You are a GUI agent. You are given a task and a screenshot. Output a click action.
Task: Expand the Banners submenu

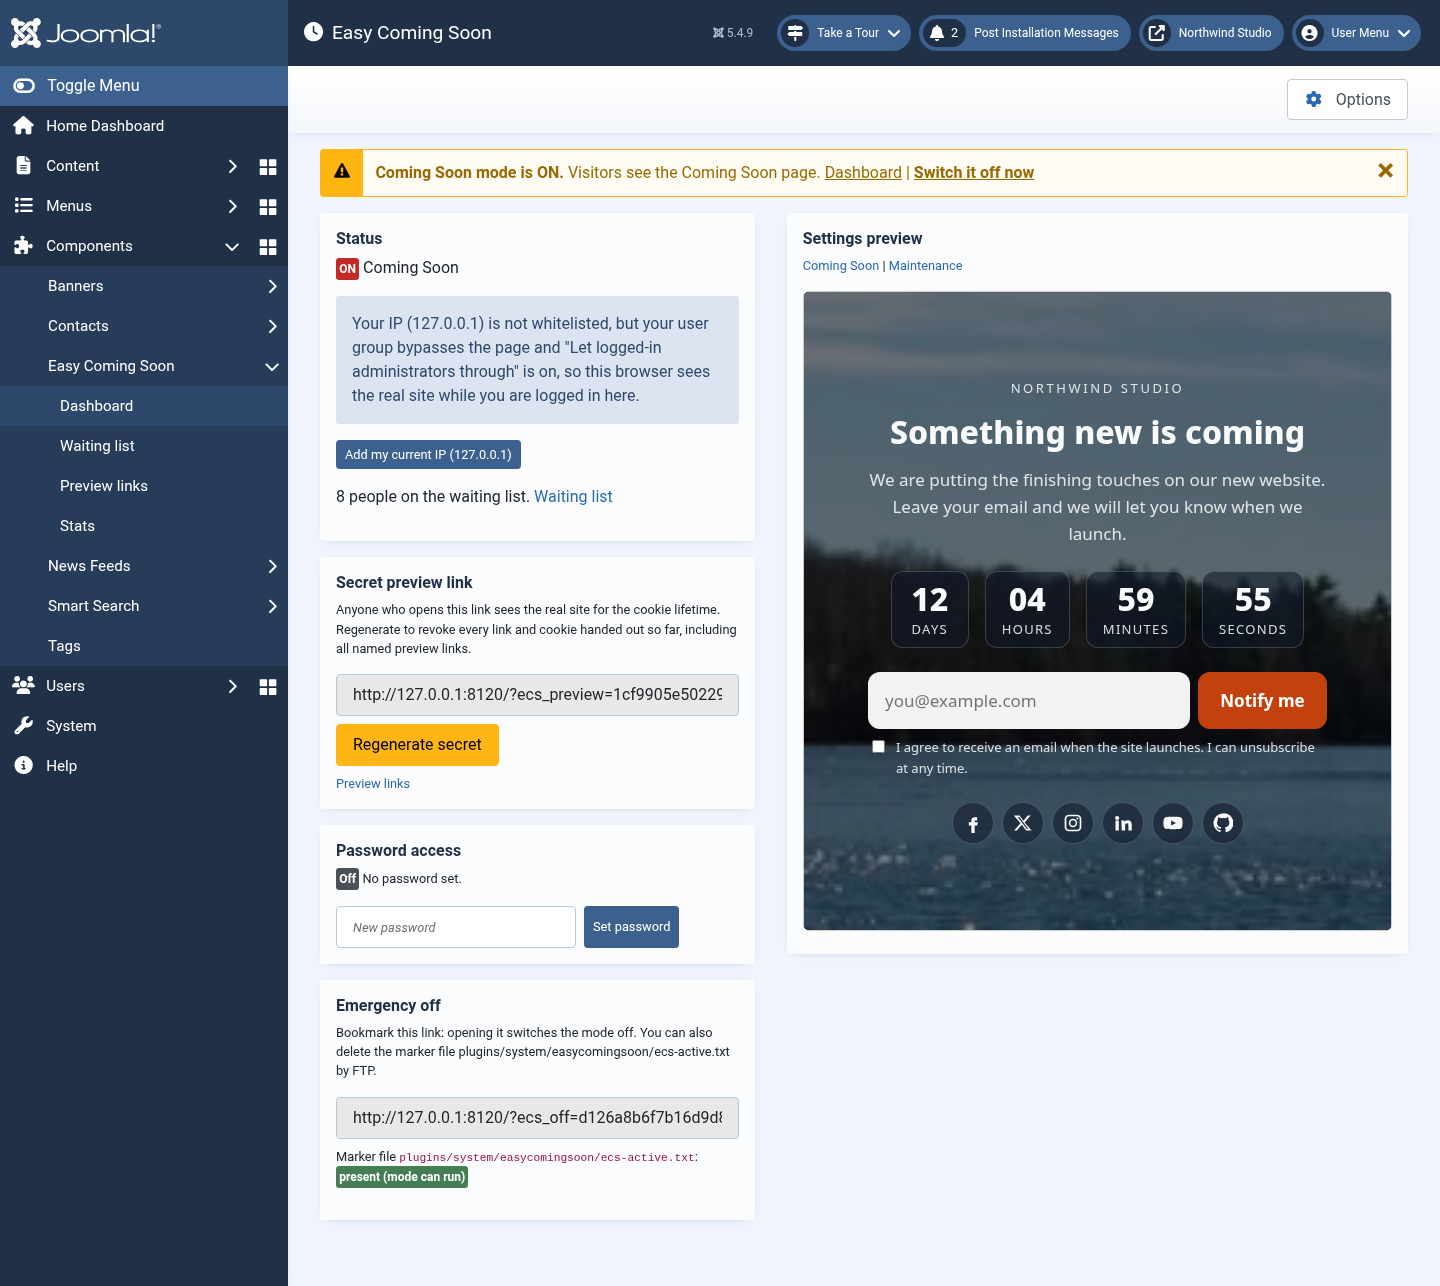click(x=272, y=286)
